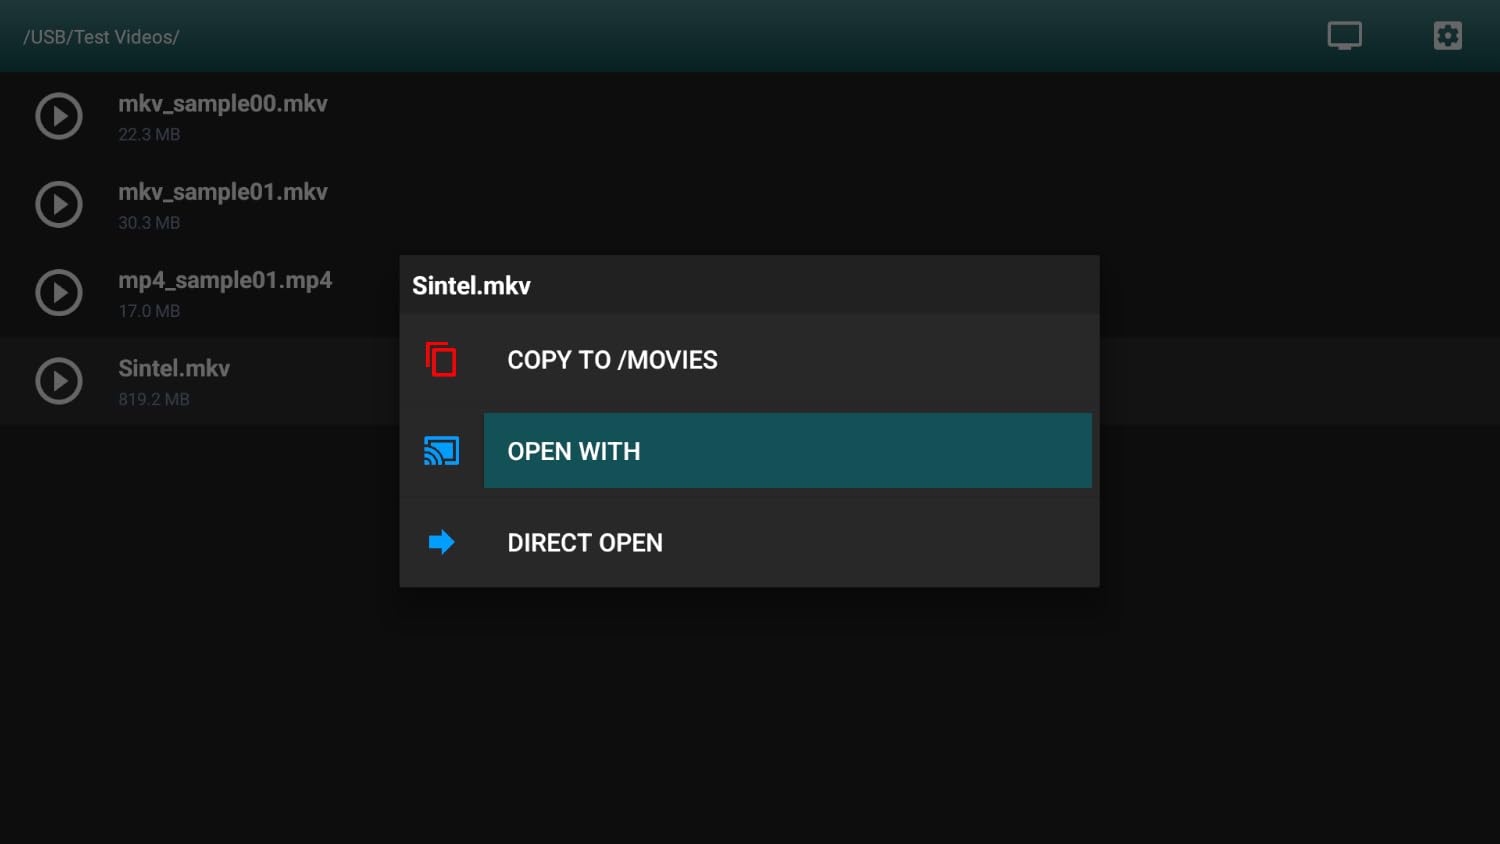This screenshot has height=844, width=1500.
Task: Click the /USB/Test Videos/ path label
Action: pos(101,37)
